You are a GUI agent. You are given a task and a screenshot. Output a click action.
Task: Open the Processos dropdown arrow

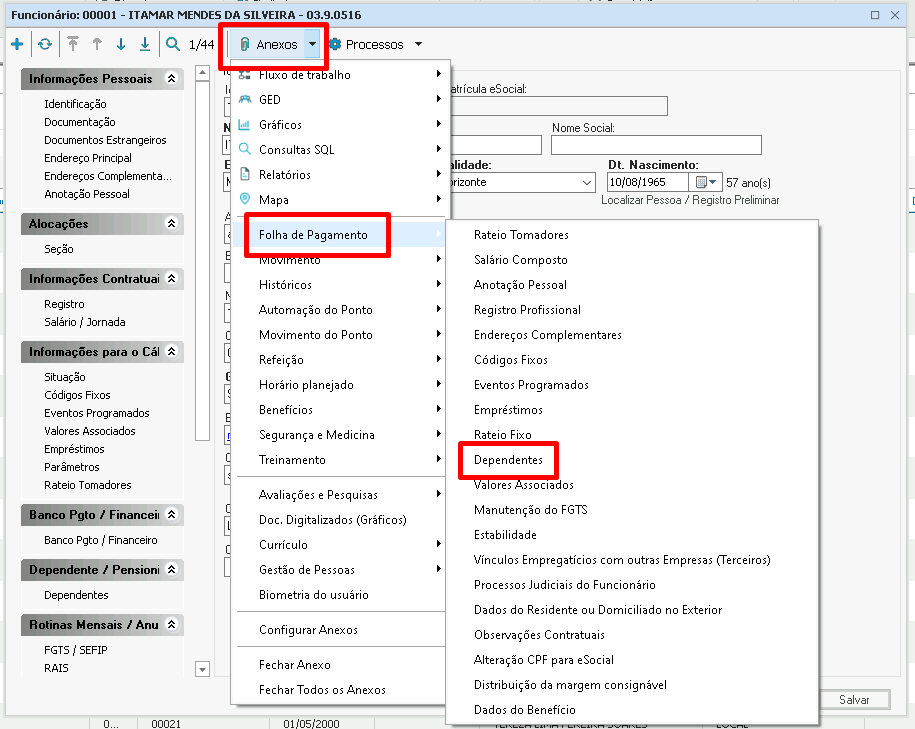(x=418, y=44)
